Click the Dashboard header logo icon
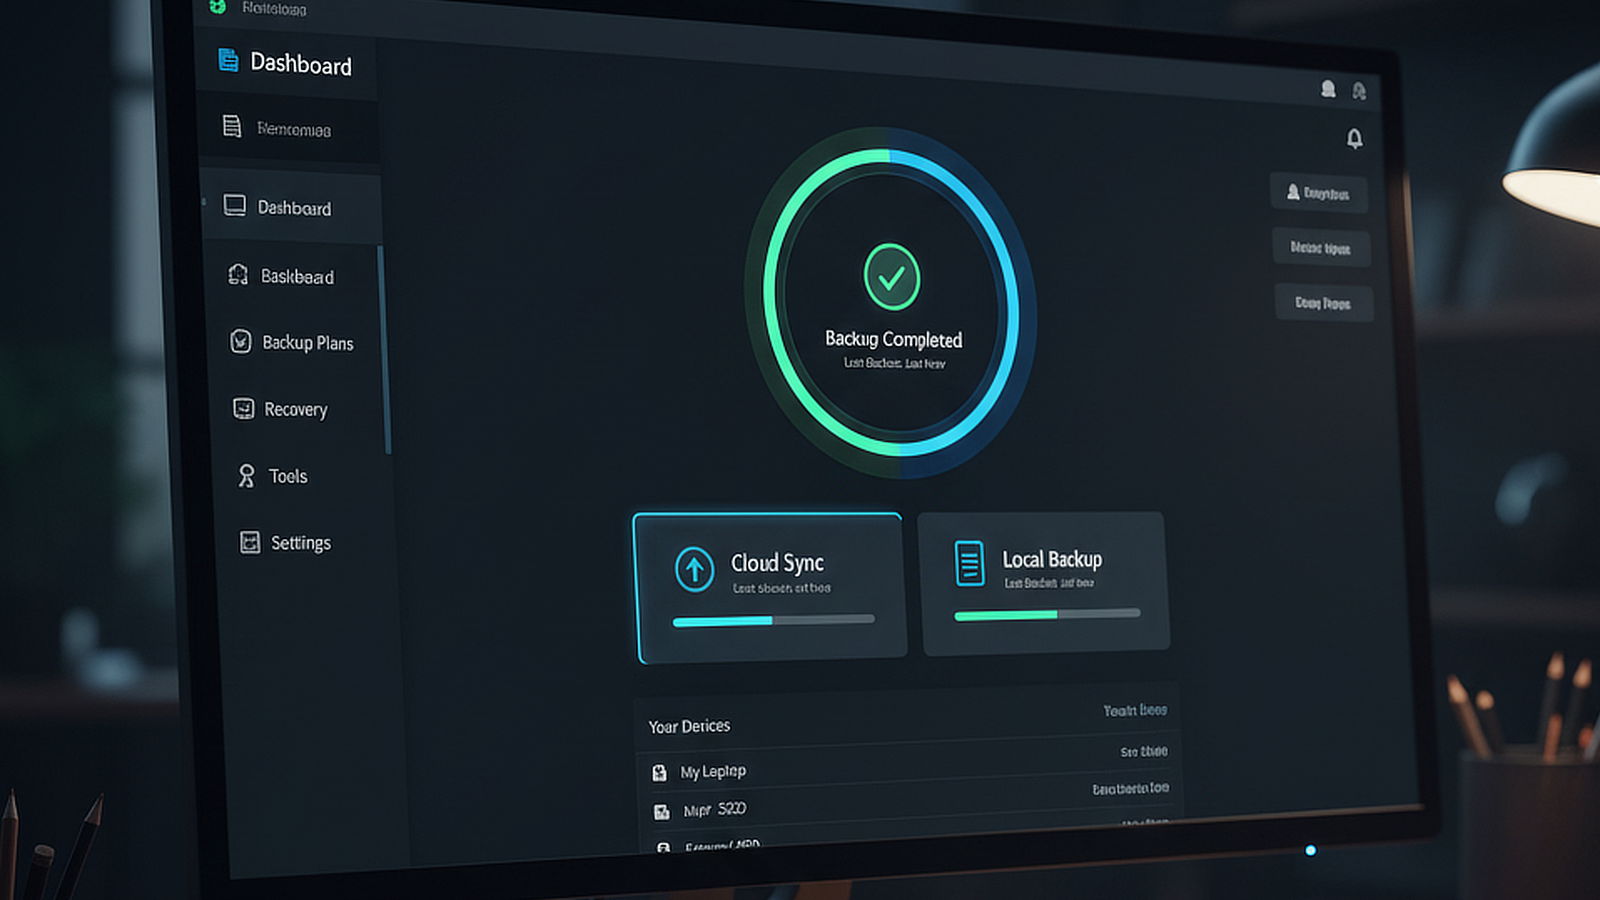 (x=229, y=61)
